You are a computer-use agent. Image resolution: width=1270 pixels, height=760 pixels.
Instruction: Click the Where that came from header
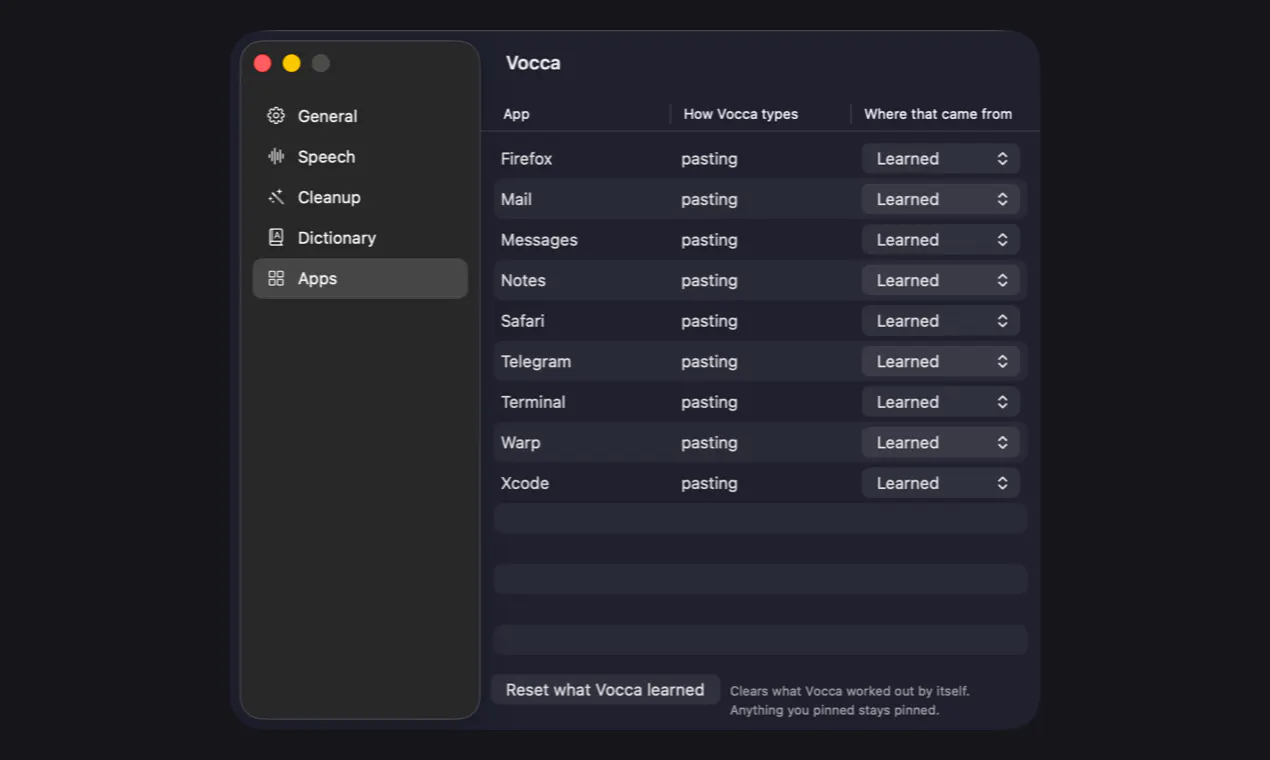coord(938,114)
